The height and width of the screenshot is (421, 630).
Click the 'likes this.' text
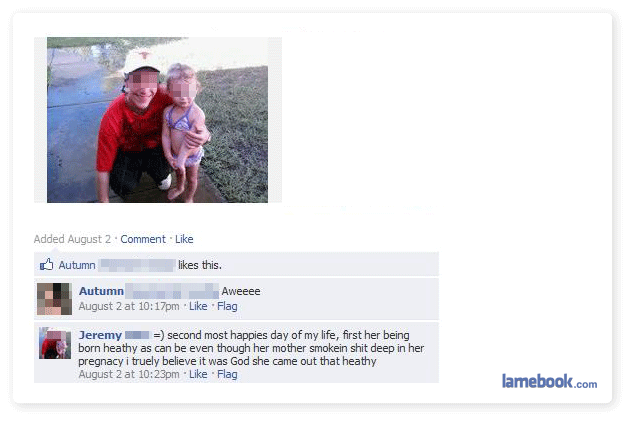[x=200, y=265]
